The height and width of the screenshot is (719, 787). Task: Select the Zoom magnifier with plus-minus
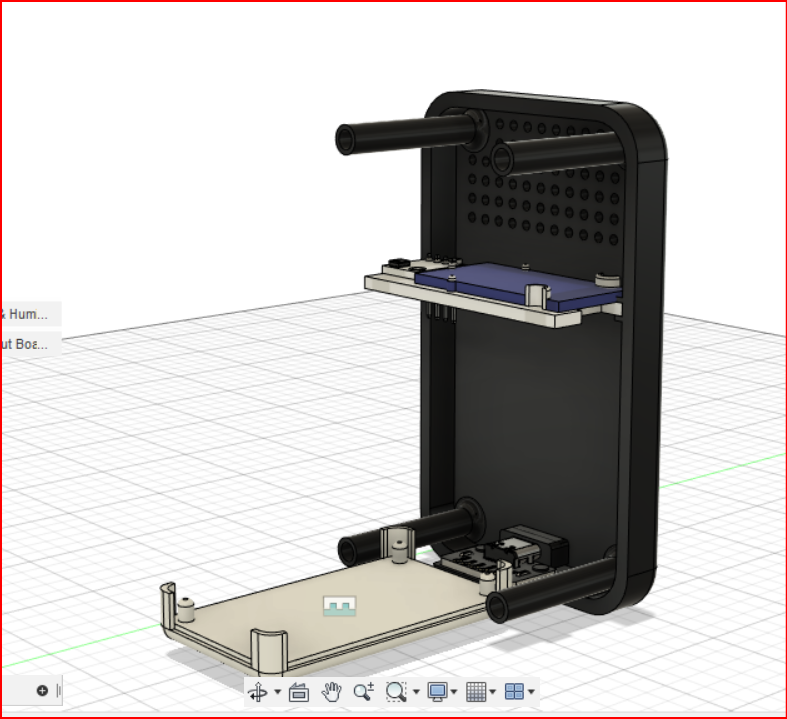[x=363, y=692]
